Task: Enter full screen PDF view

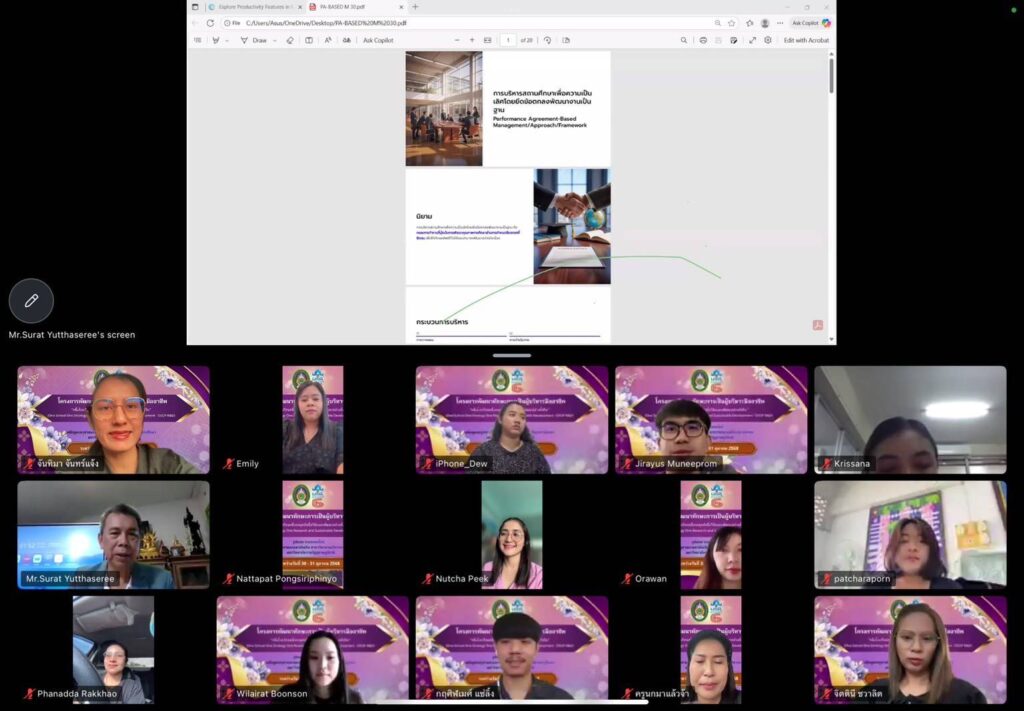Action: (752, 41)
